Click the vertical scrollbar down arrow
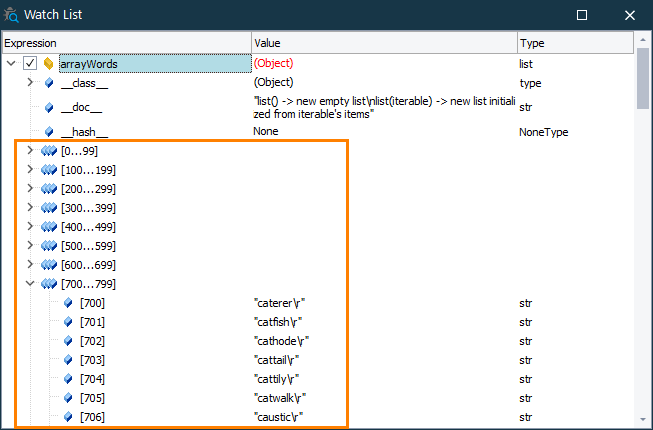 644,418
